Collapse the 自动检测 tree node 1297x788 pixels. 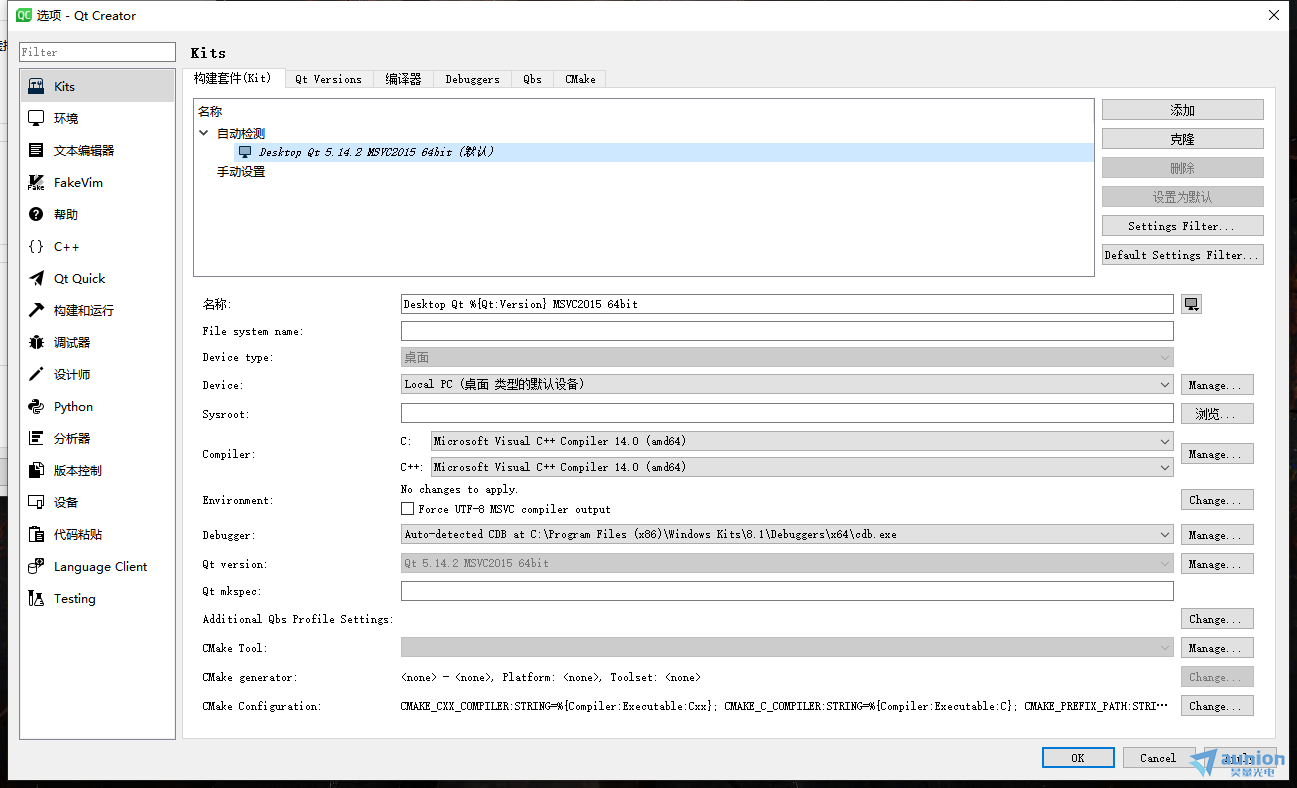204,133
